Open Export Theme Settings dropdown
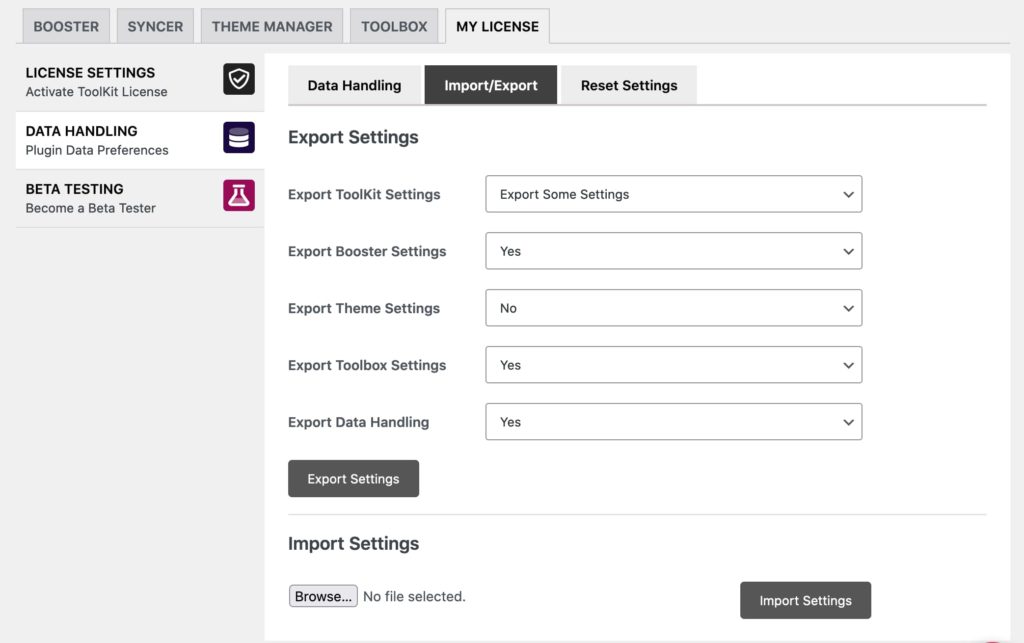 (x=673, y=307)
